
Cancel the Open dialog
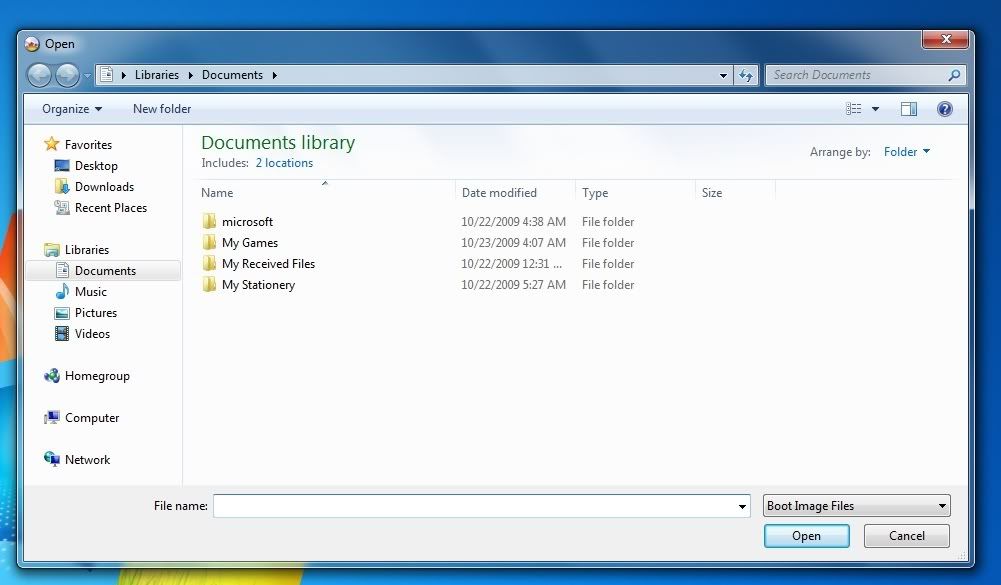(x=907, y=536)
